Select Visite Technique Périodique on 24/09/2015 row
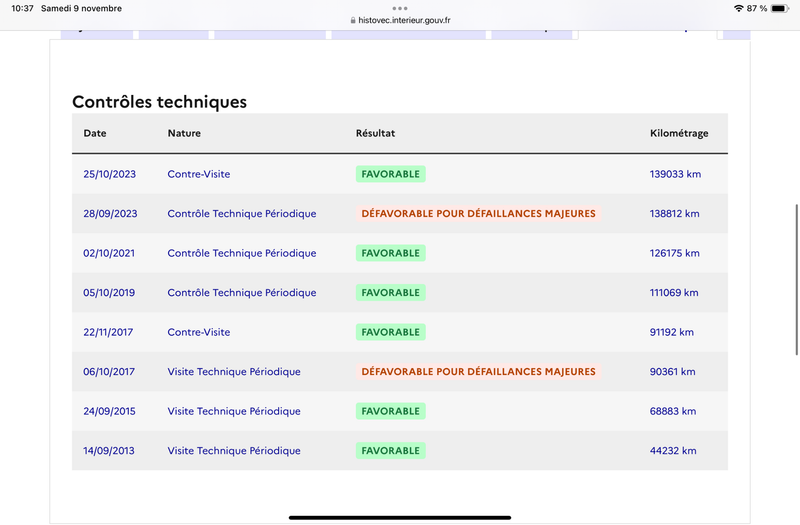 pyautogui.click(x=234, y=411)
